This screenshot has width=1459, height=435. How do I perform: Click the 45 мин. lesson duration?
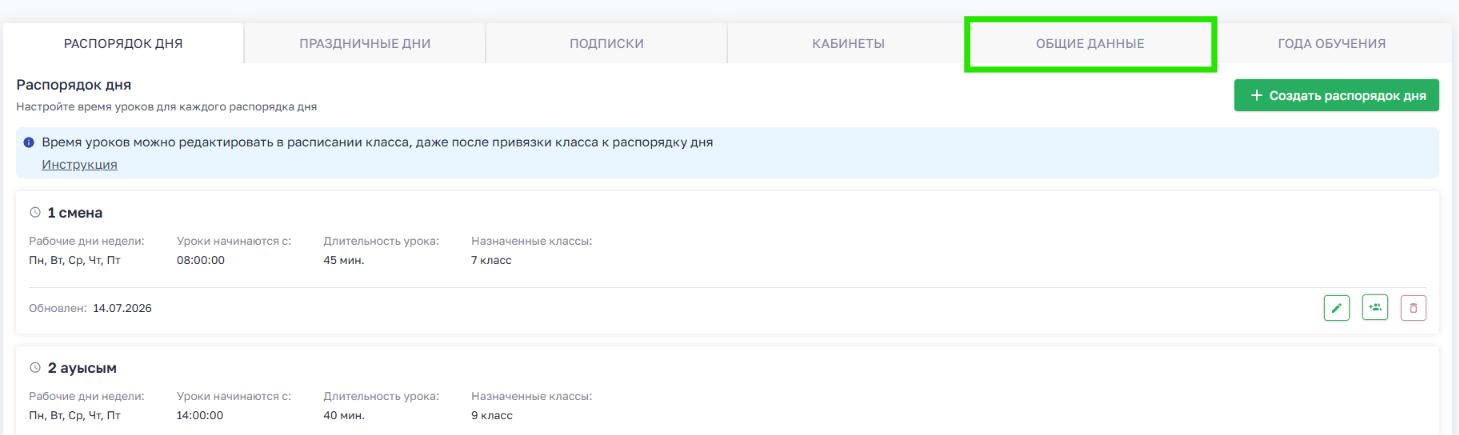click(344, 260)
